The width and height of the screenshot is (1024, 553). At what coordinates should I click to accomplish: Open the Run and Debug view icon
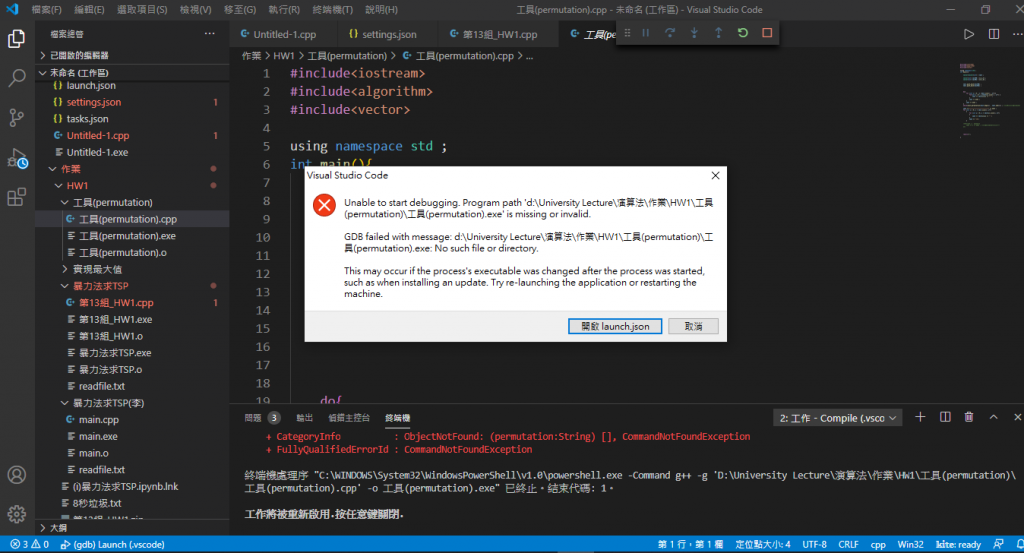(16, 158)
